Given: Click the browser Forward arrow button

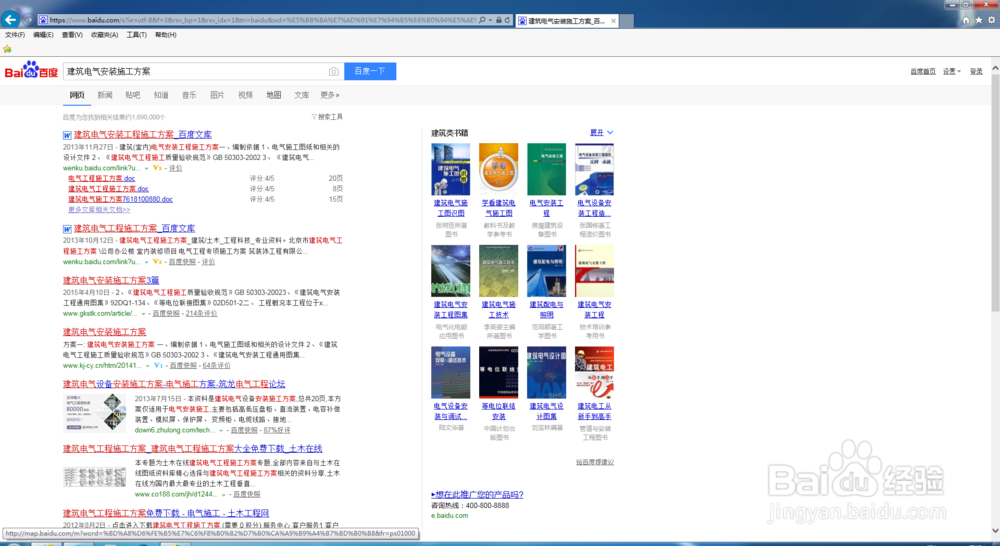Looking at the screenshot, I should pos(28,20).
